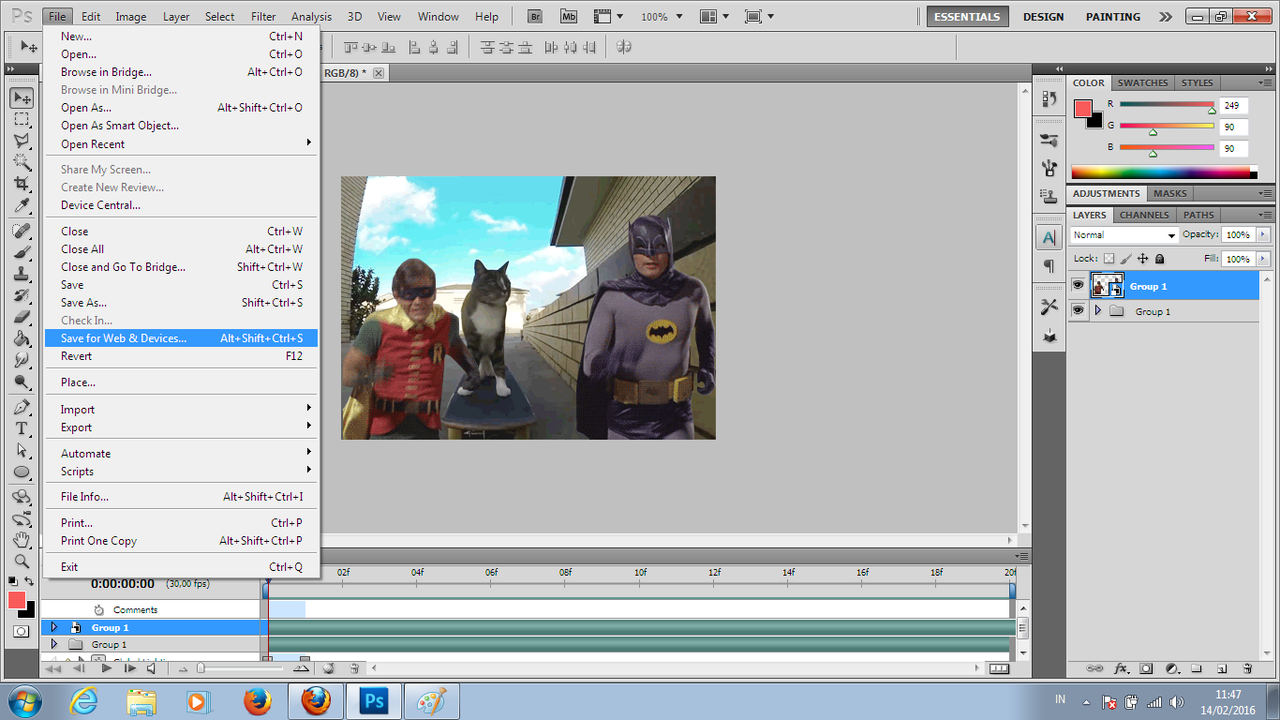Toggle lock position icon
Screen dimensions: 1280x720
(1142, 258)
